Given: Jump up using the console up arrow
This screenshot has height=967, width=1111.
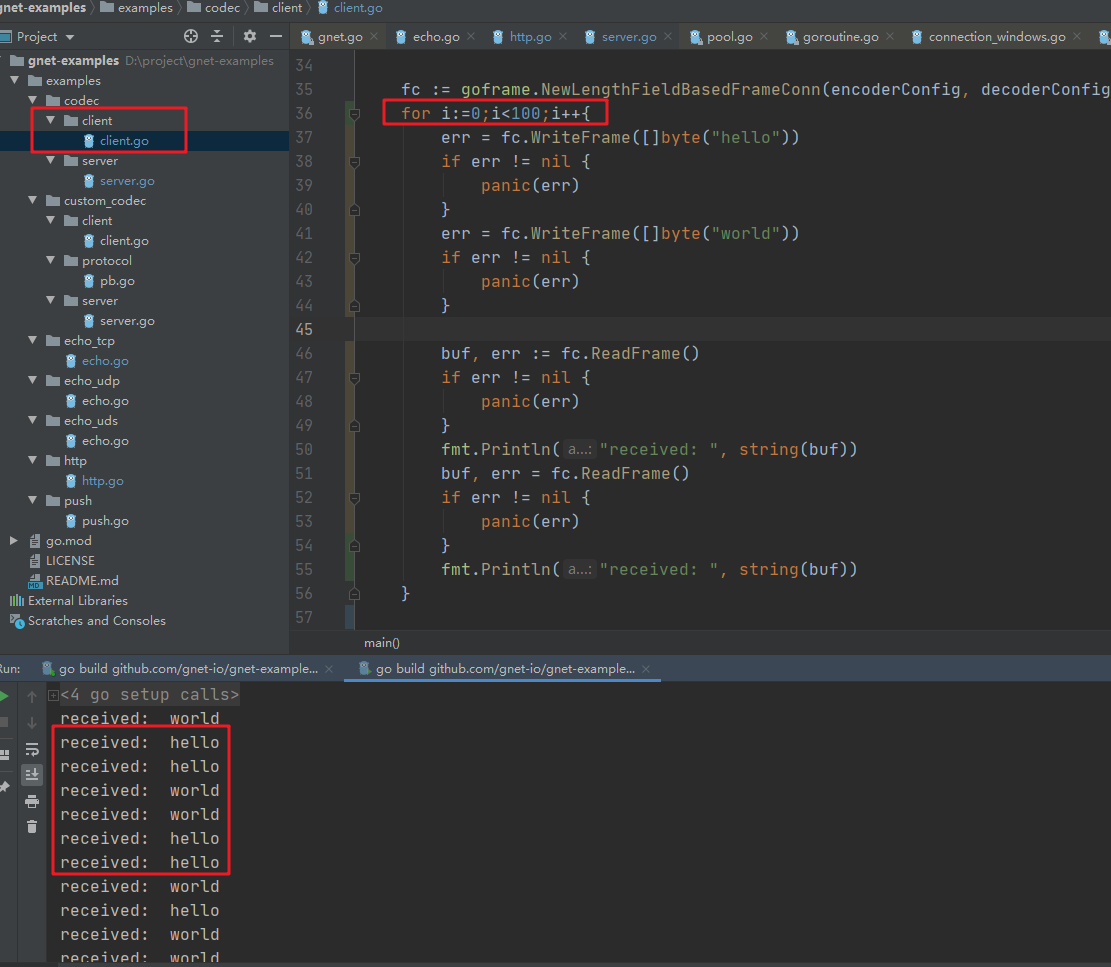Looking at the screenshot, I should pos(32,697).
